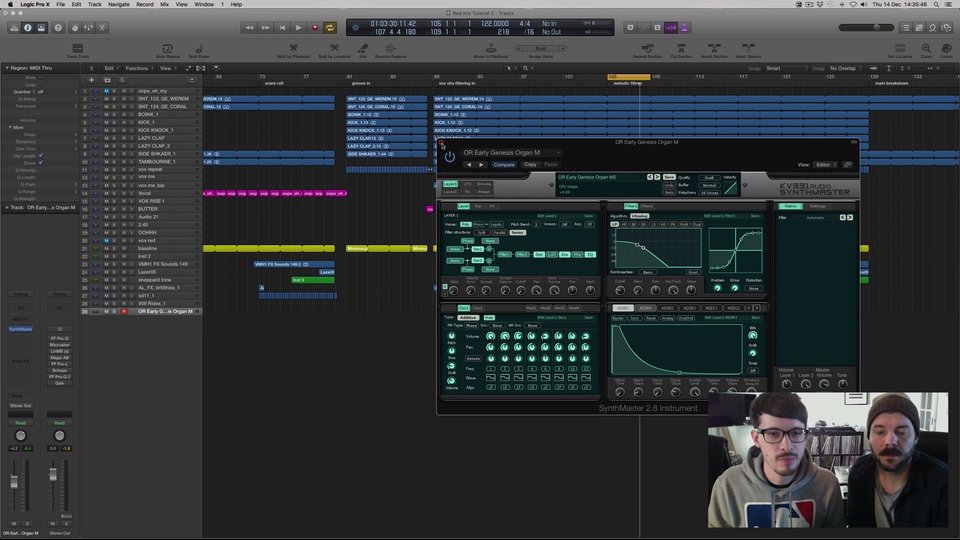Click the plugin Compare button

(x=504, y=164)
